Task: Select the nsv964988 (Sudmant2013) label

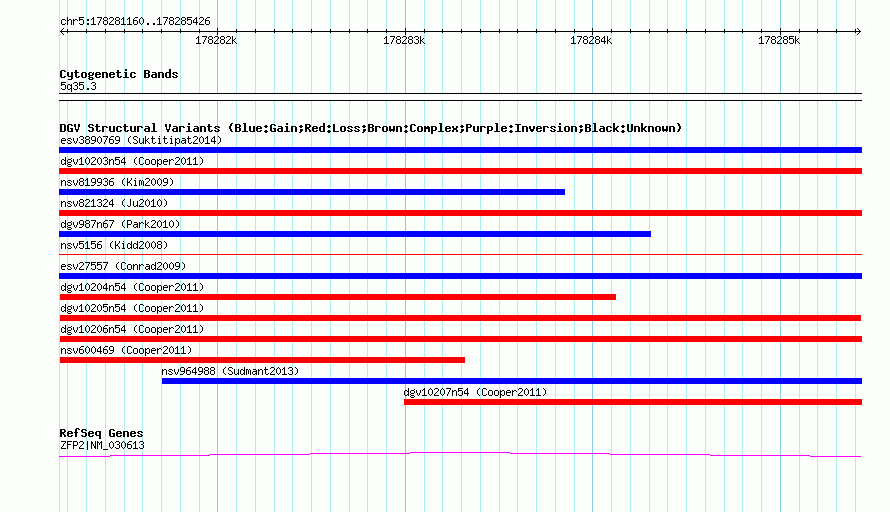Action: tap(230, 371)
